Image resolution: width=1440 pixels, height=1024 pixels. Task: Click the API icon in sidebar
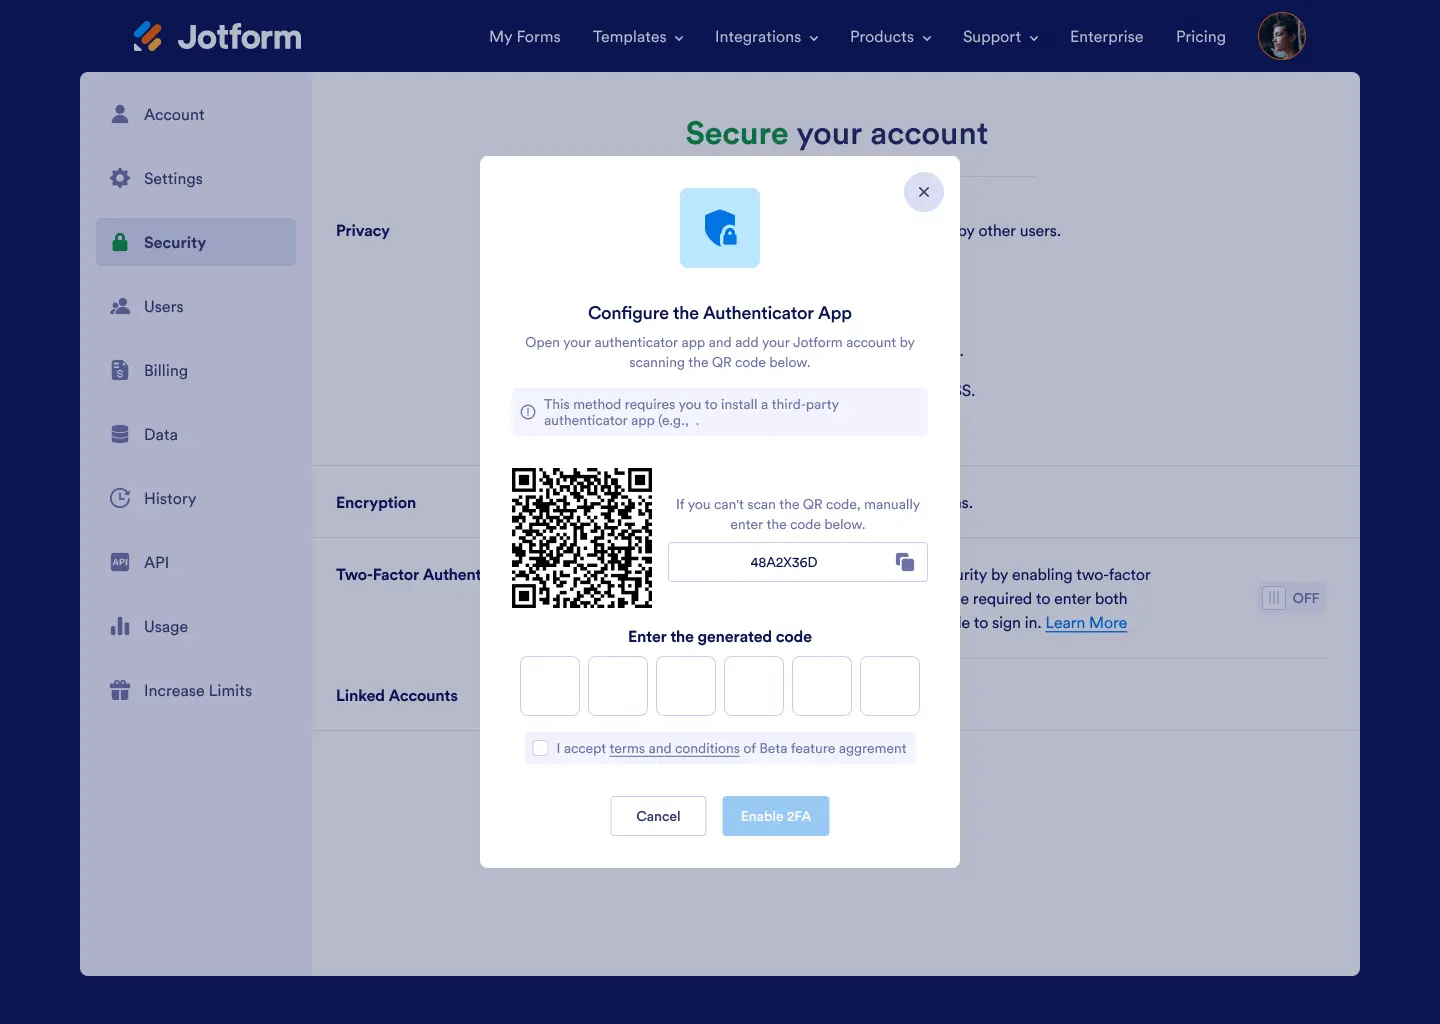[120, 562]
